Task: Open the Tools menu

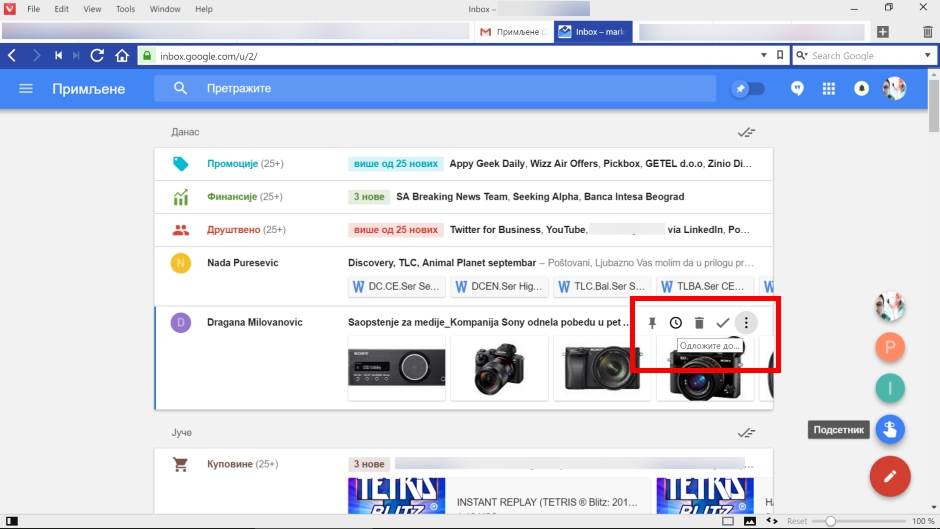Action: pyautogui.click(x=125, y=9)
